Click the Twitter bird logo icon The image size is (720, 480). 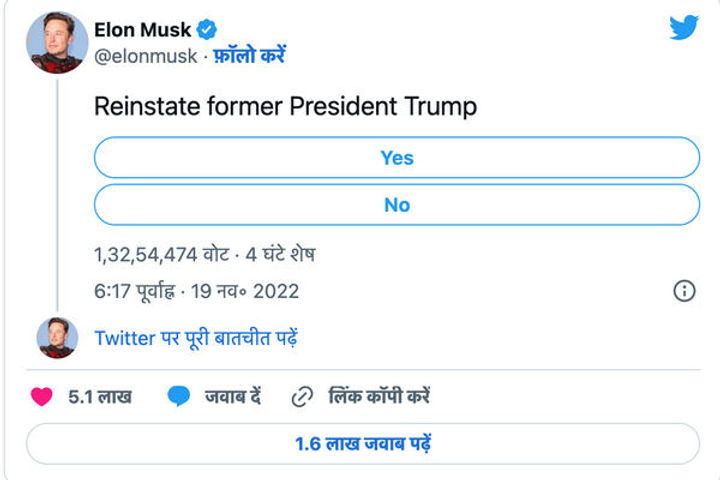[684, 29]
